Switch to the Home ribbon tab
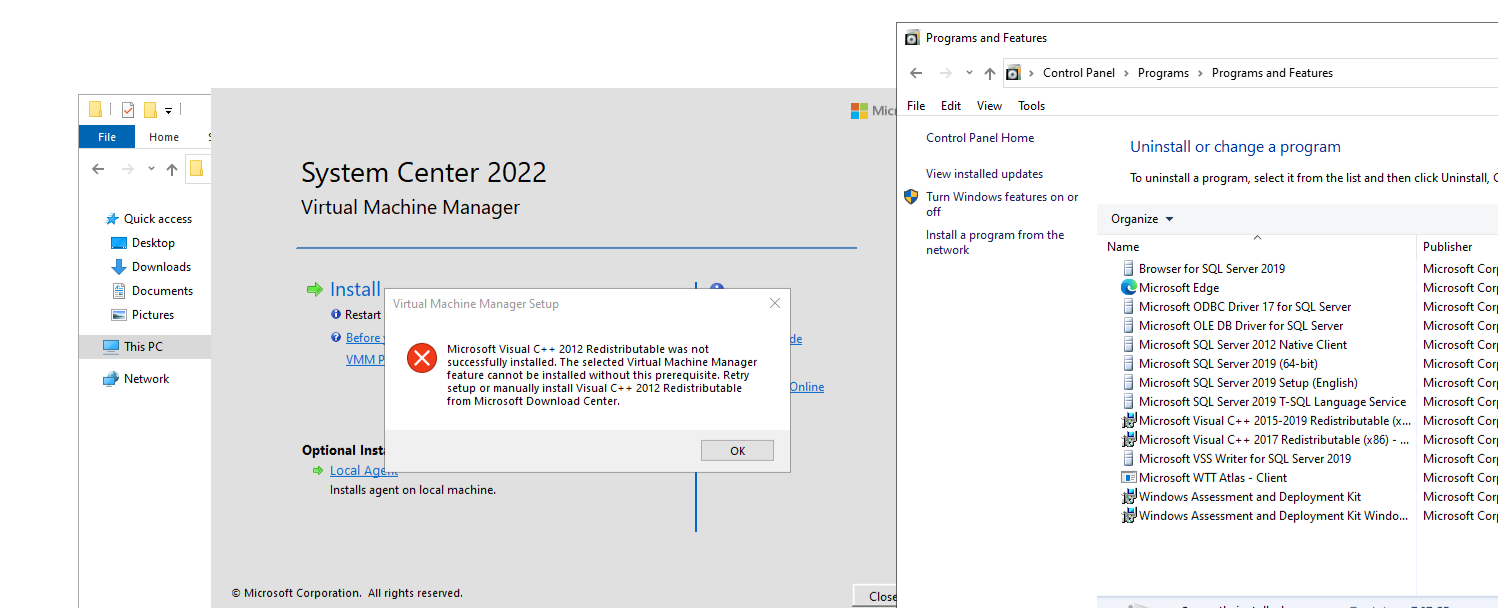 pos(163,136)
